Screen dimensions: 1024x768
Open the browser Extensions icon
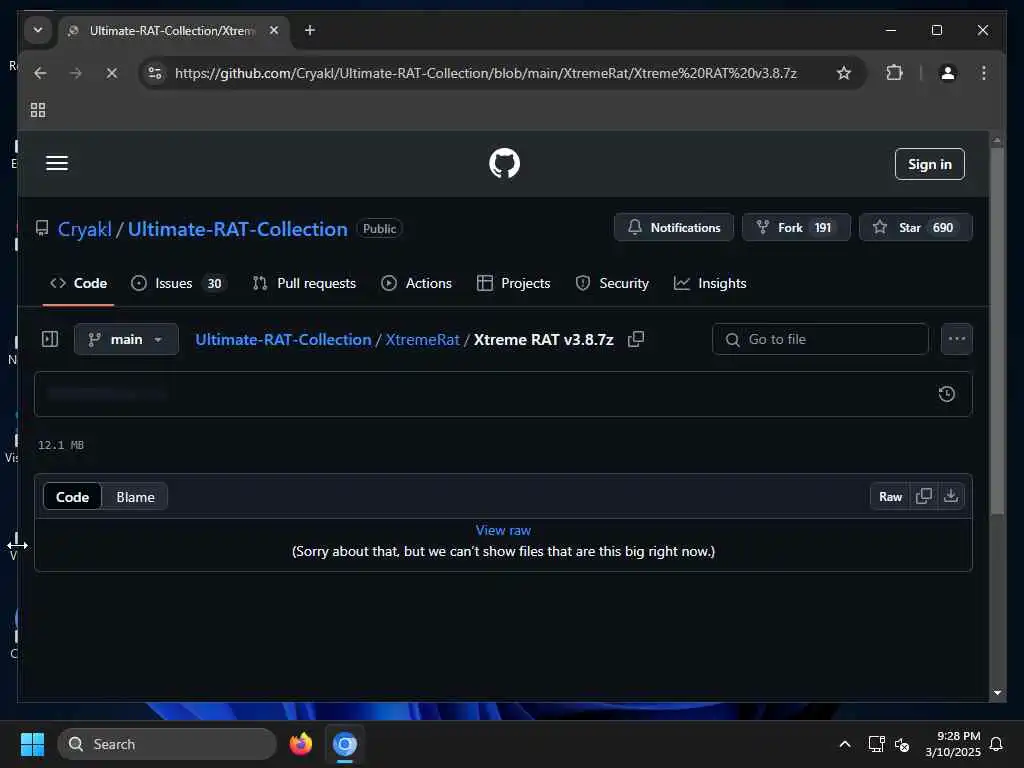(x=894, y=73)
